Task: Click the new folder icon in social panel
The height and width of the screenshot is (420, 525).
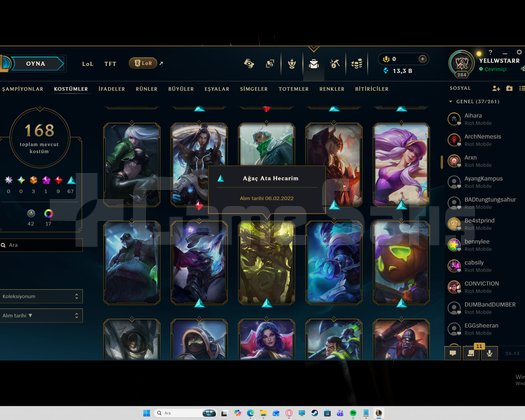Action: tap(509, 88)
